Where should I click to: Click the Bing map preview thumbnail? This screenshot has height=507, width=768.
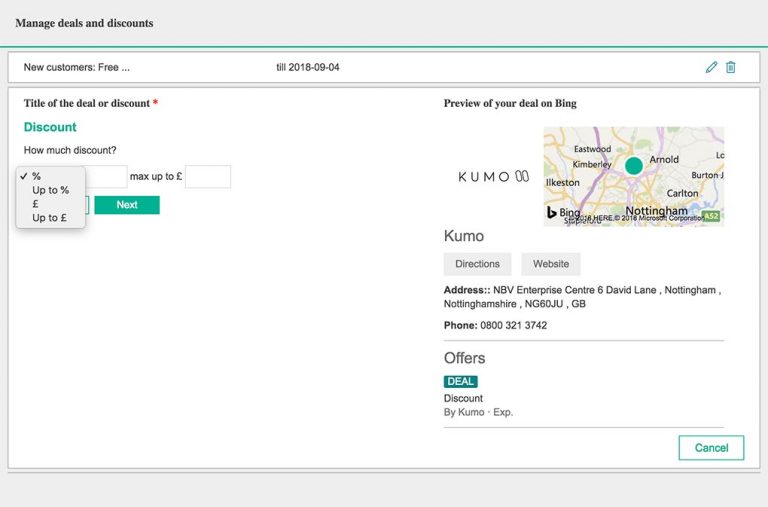634,176
